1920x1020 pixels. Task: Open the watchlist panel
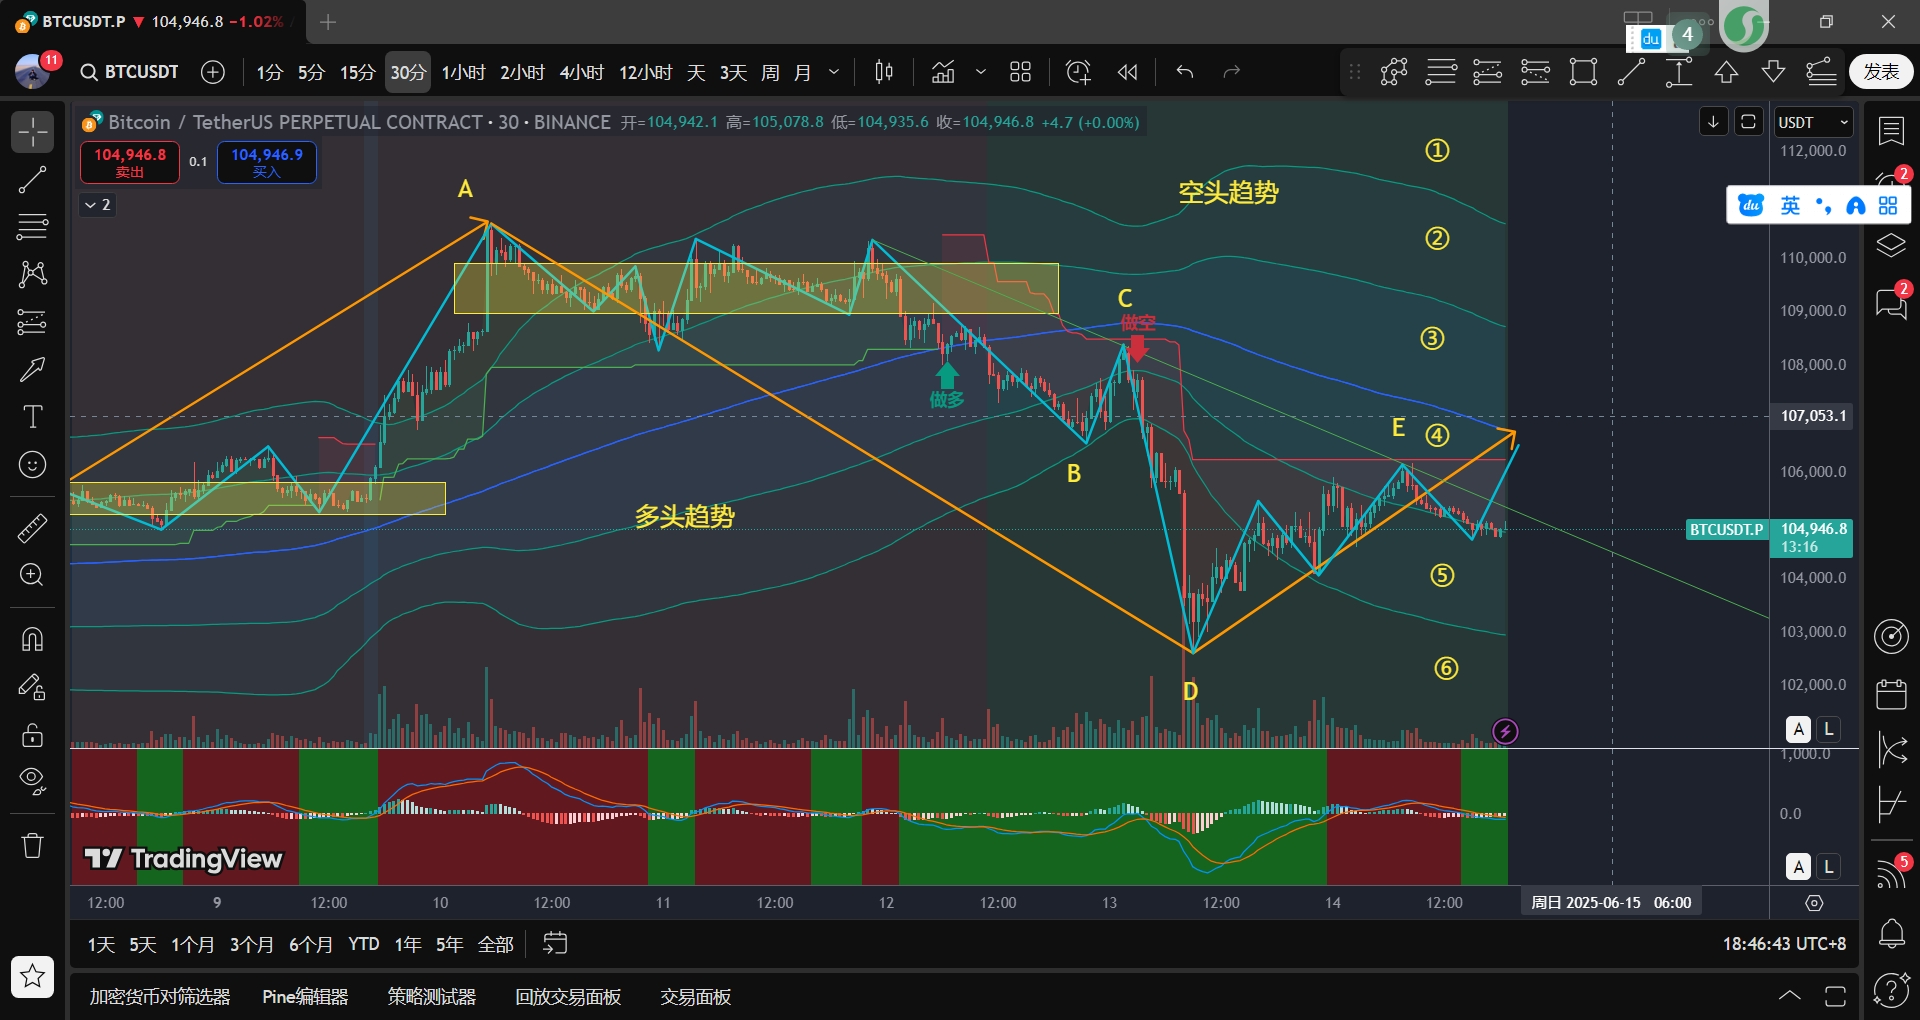pos(1891,131)
